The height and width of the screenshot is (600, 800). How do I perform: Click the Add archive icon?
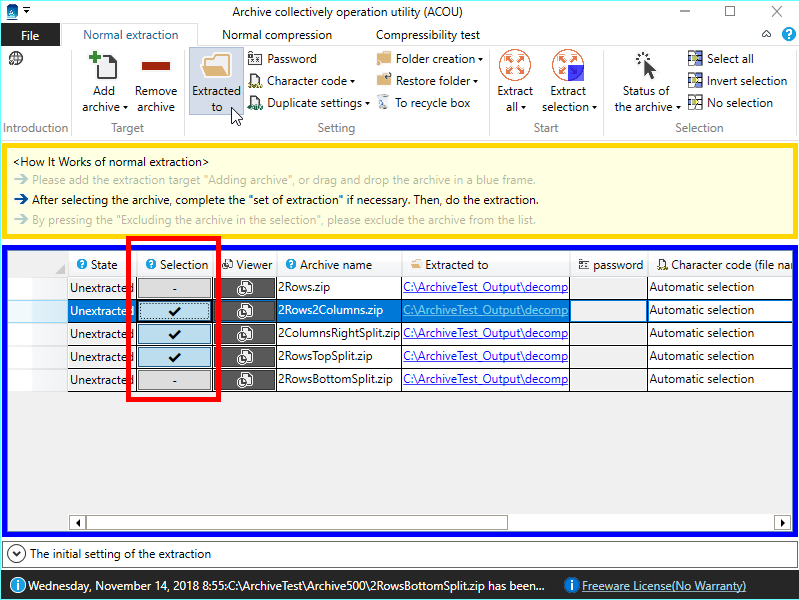(104, 68)
